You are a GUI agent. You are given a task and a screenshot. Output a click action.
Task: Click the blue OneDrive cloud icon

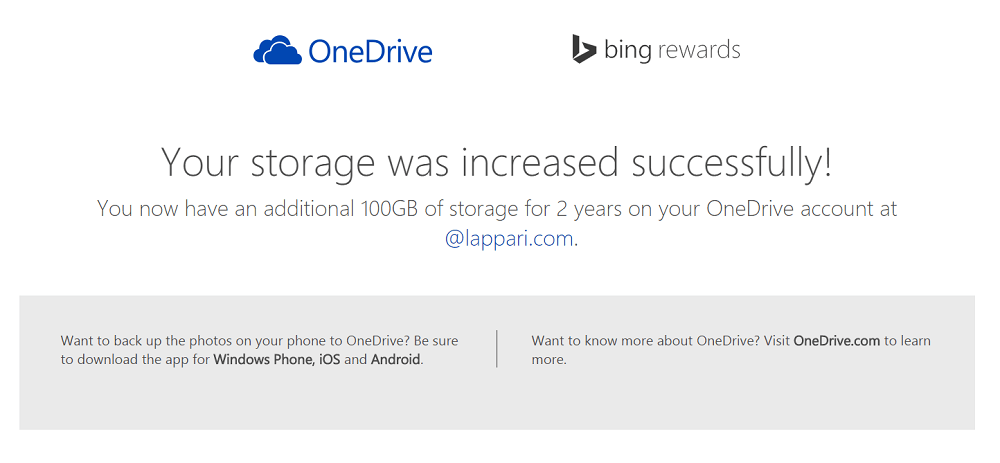click(x=277, y=50)
